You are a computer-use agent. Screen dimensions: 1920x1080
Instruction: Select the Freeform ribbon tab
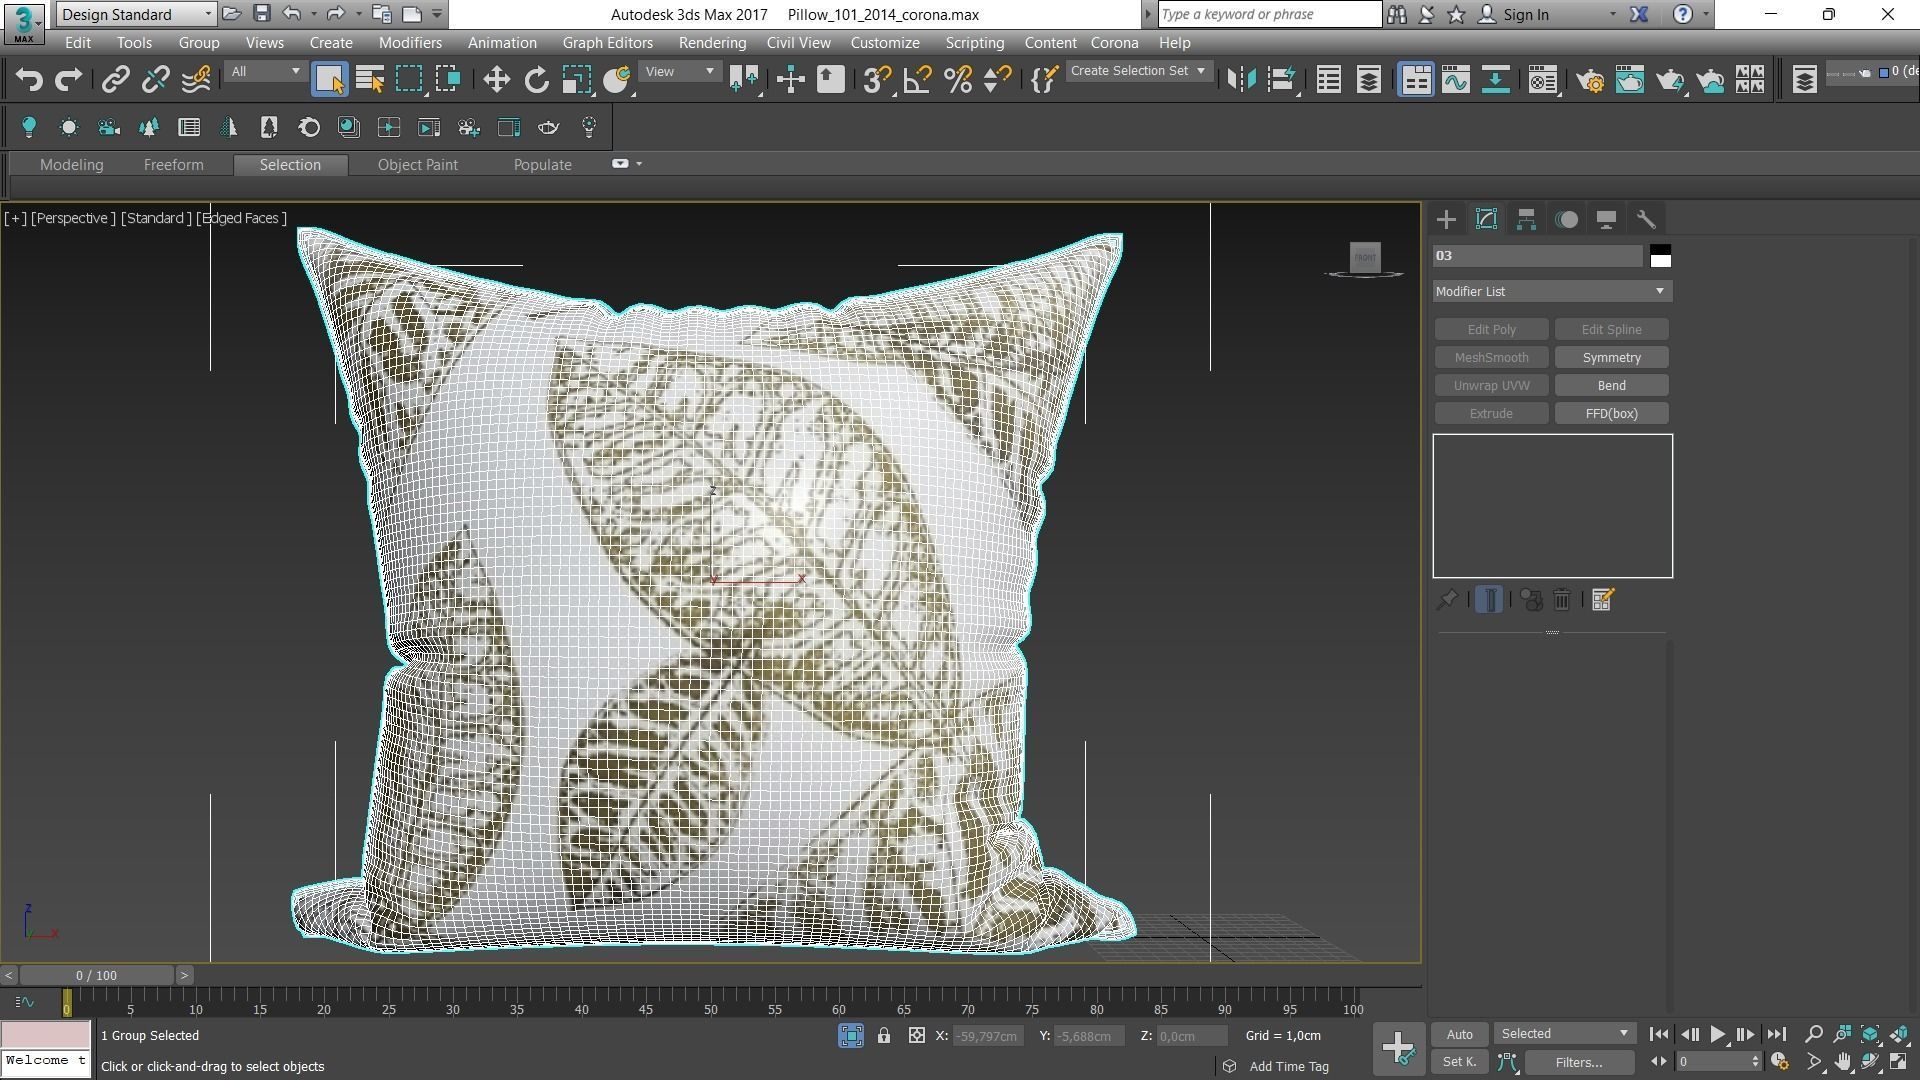click(x=173, y=165)
